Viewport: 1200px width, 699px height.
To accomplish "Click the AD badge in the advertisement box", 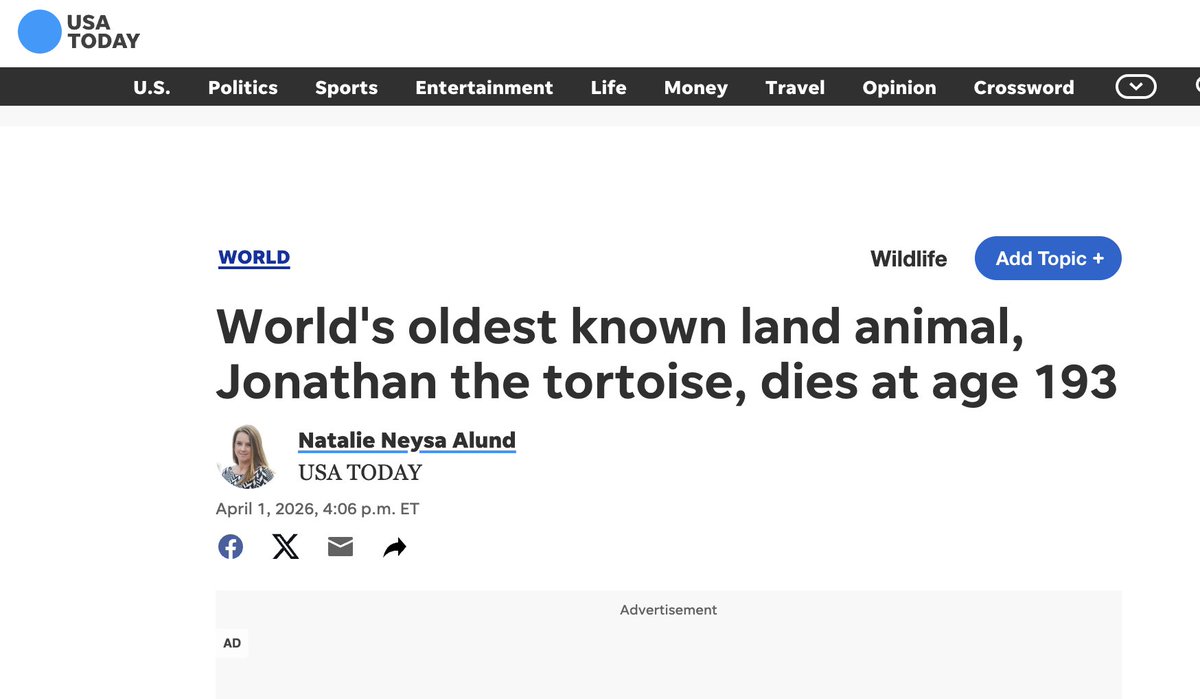I will point(232,643).
